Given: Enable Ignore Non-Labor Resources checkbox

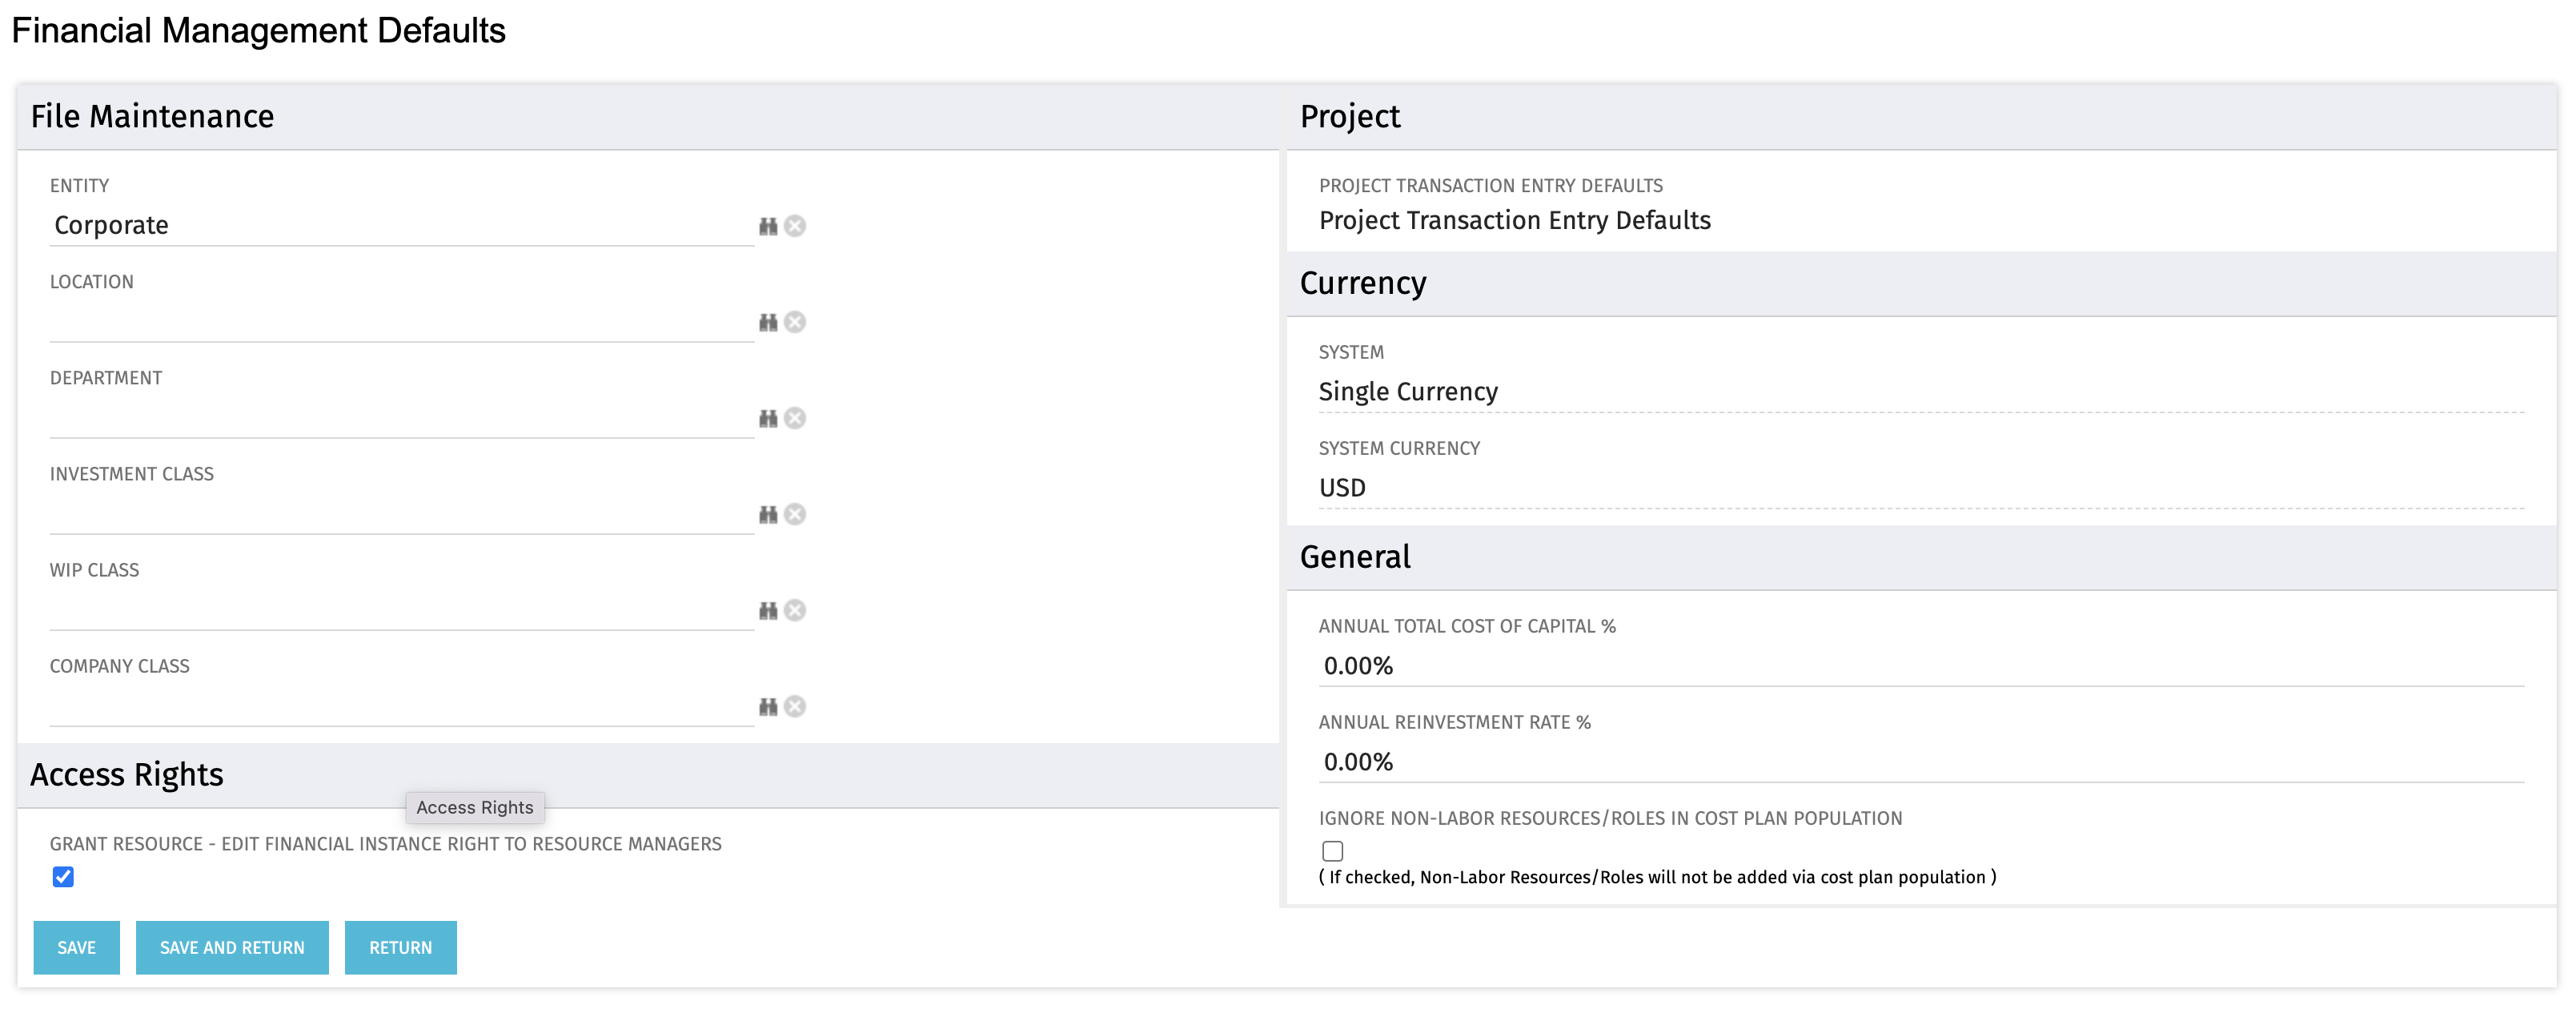Looking at the screenshot, I should pyautogui.click(x=1332, y=851).
